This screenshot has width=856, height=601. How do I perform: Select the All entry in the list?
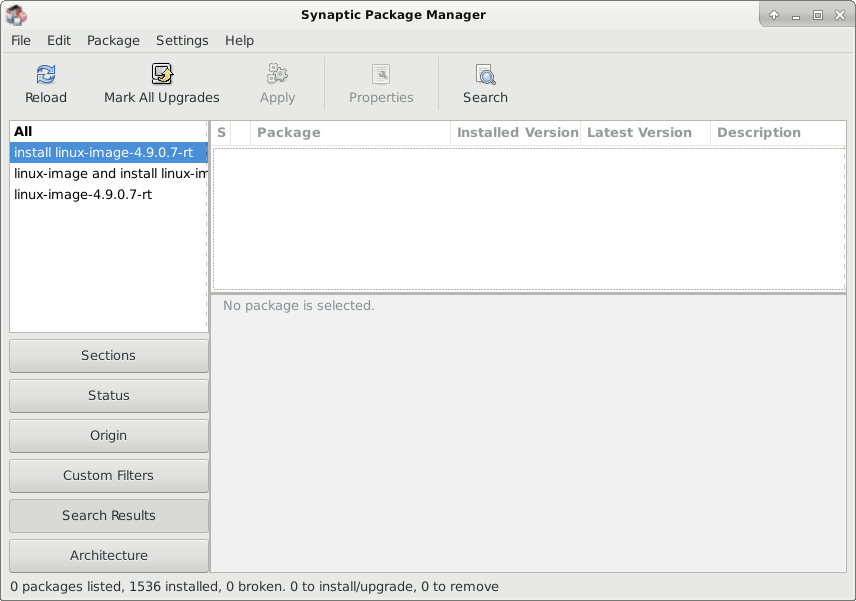[109, 132]
